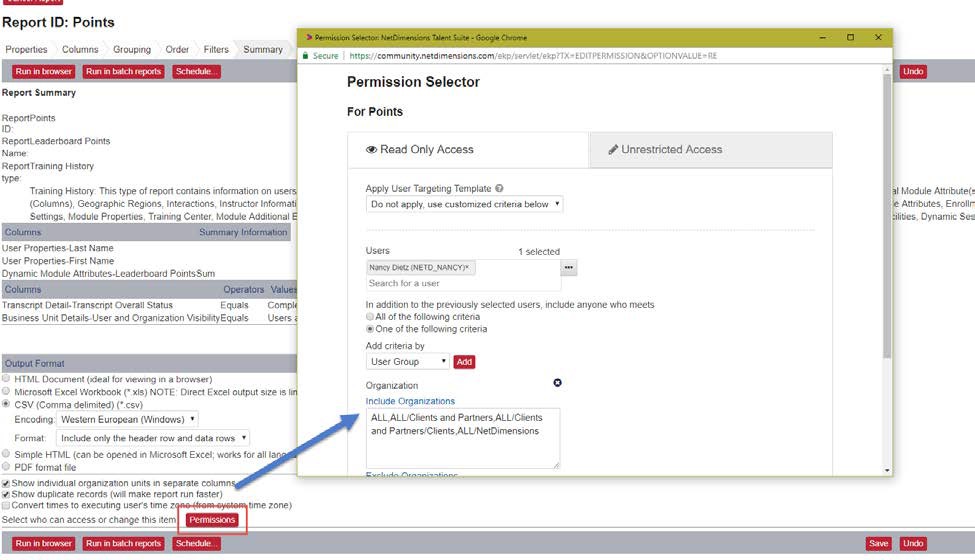Click the Permission Selector popup vertical scrollbar
The height and width of the screenshot is (560, 975).
click(887, 214)
